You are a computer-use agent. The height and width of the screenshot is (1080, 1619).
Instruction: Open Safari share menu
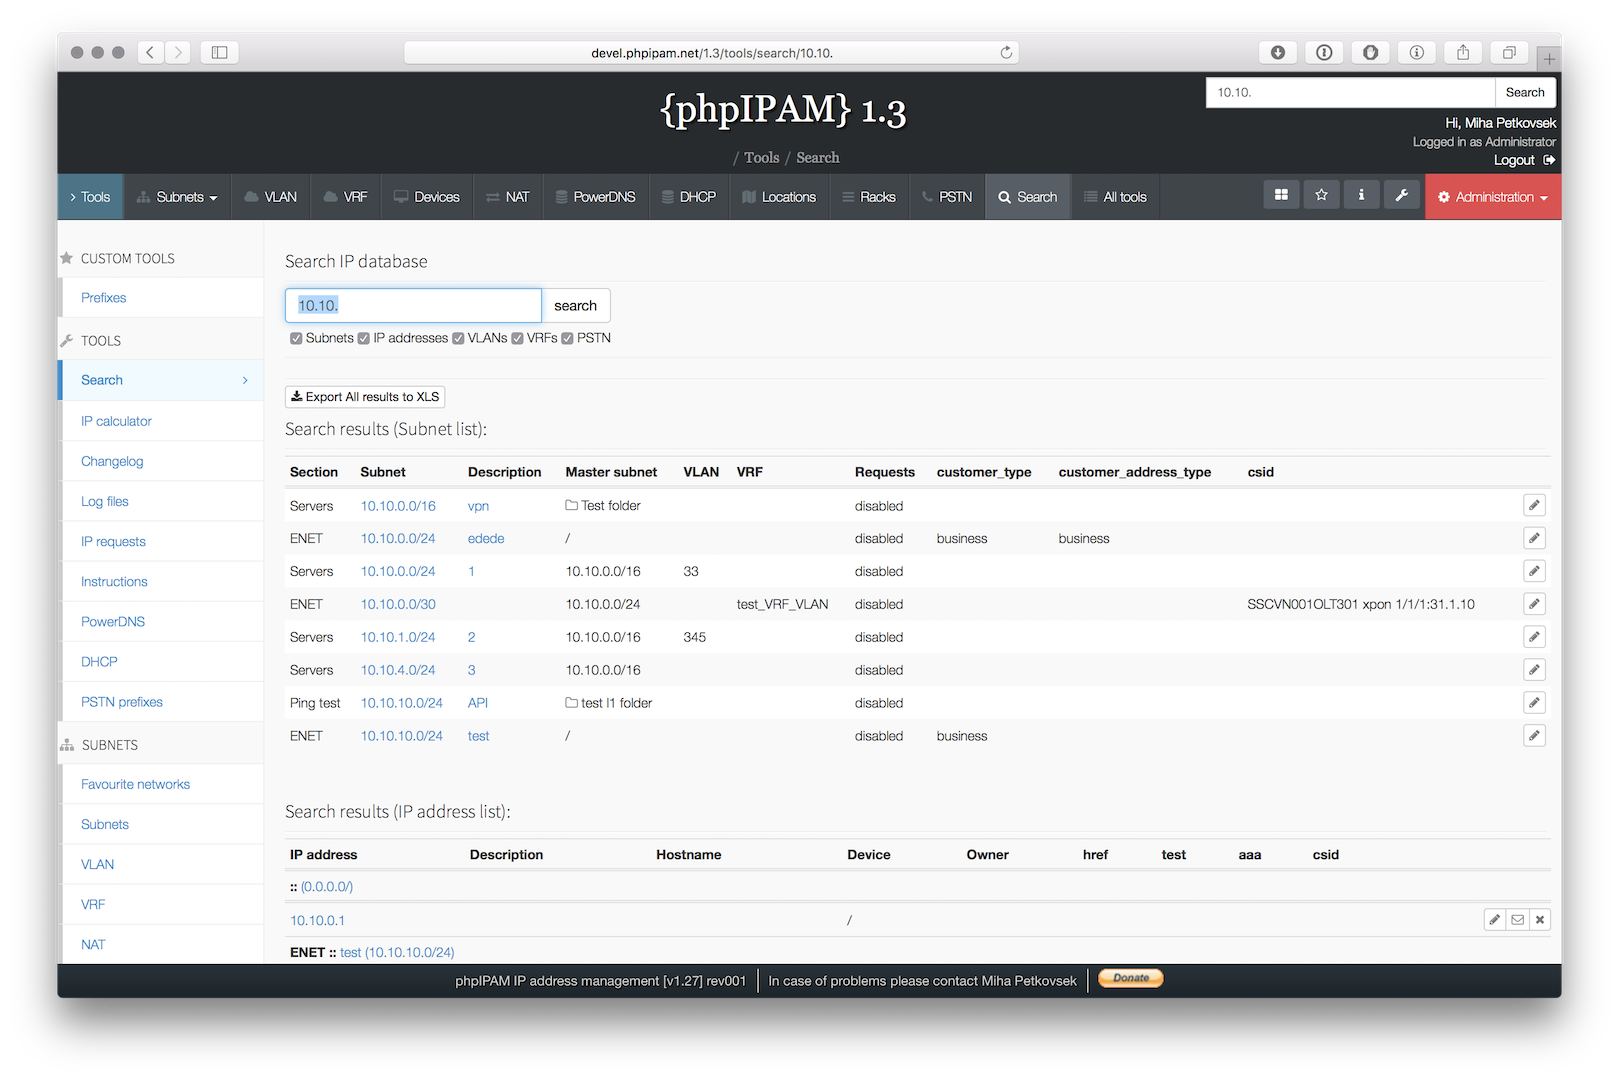pyautogui.click(x=1463, y=52)
